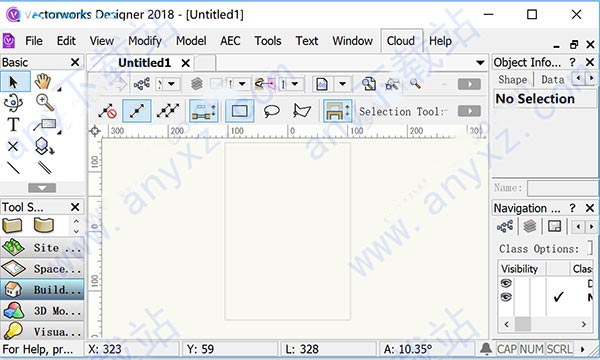Click the origin crosshair at ruler corner
Screen dimensions: 600x360
tap(95, 131)
